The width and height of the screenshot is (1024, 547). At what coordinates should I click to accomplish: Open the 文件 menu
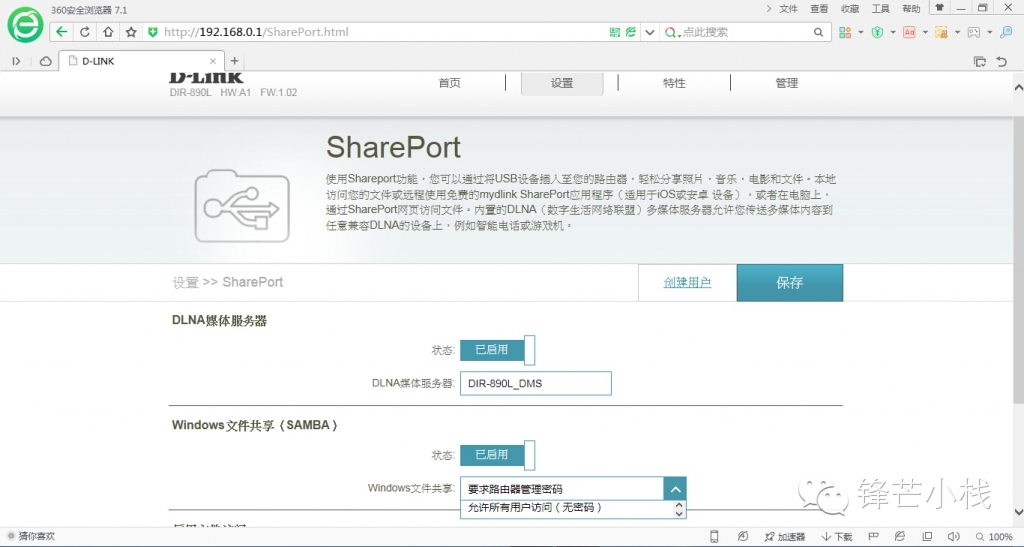788,8
